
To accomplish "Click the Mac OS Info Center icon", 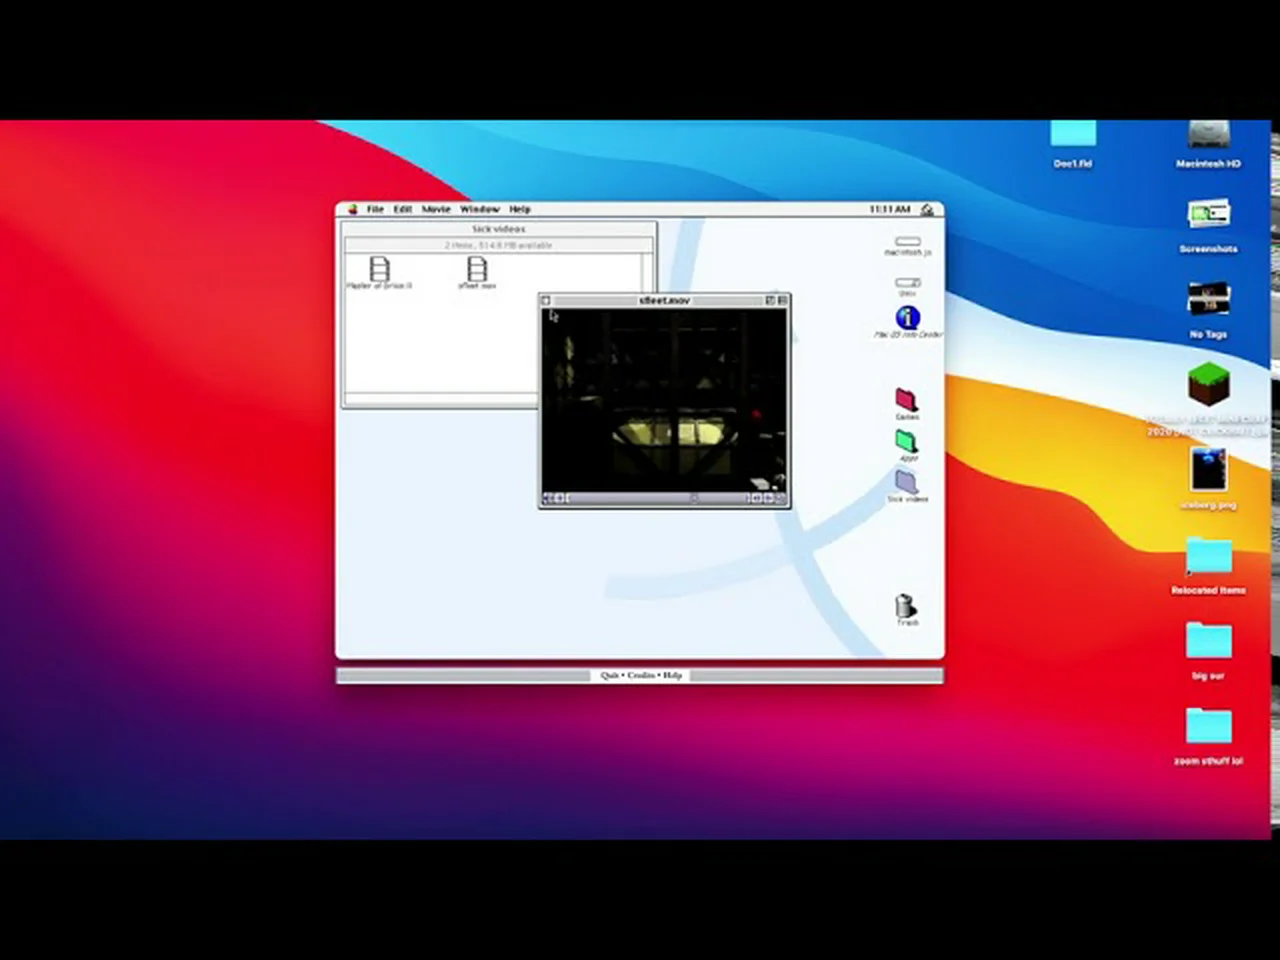I will pos(907,318).
